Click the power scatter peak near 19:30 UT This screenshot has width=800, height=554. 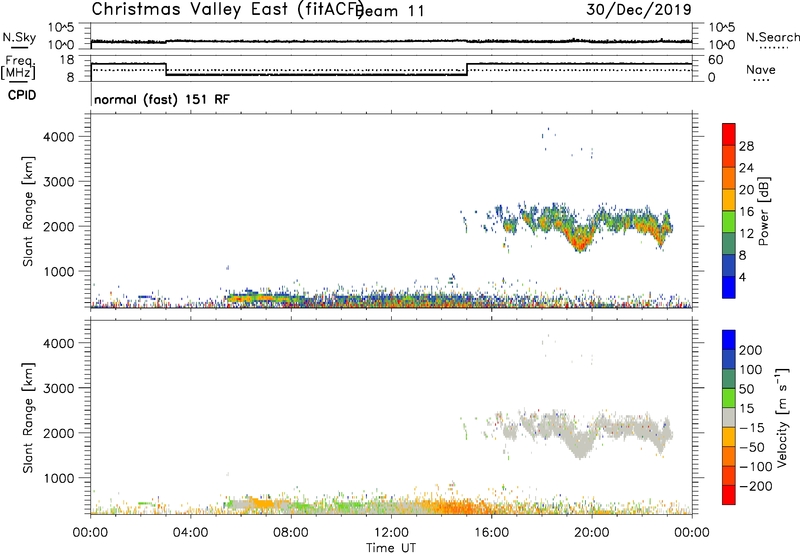[580, 240]
